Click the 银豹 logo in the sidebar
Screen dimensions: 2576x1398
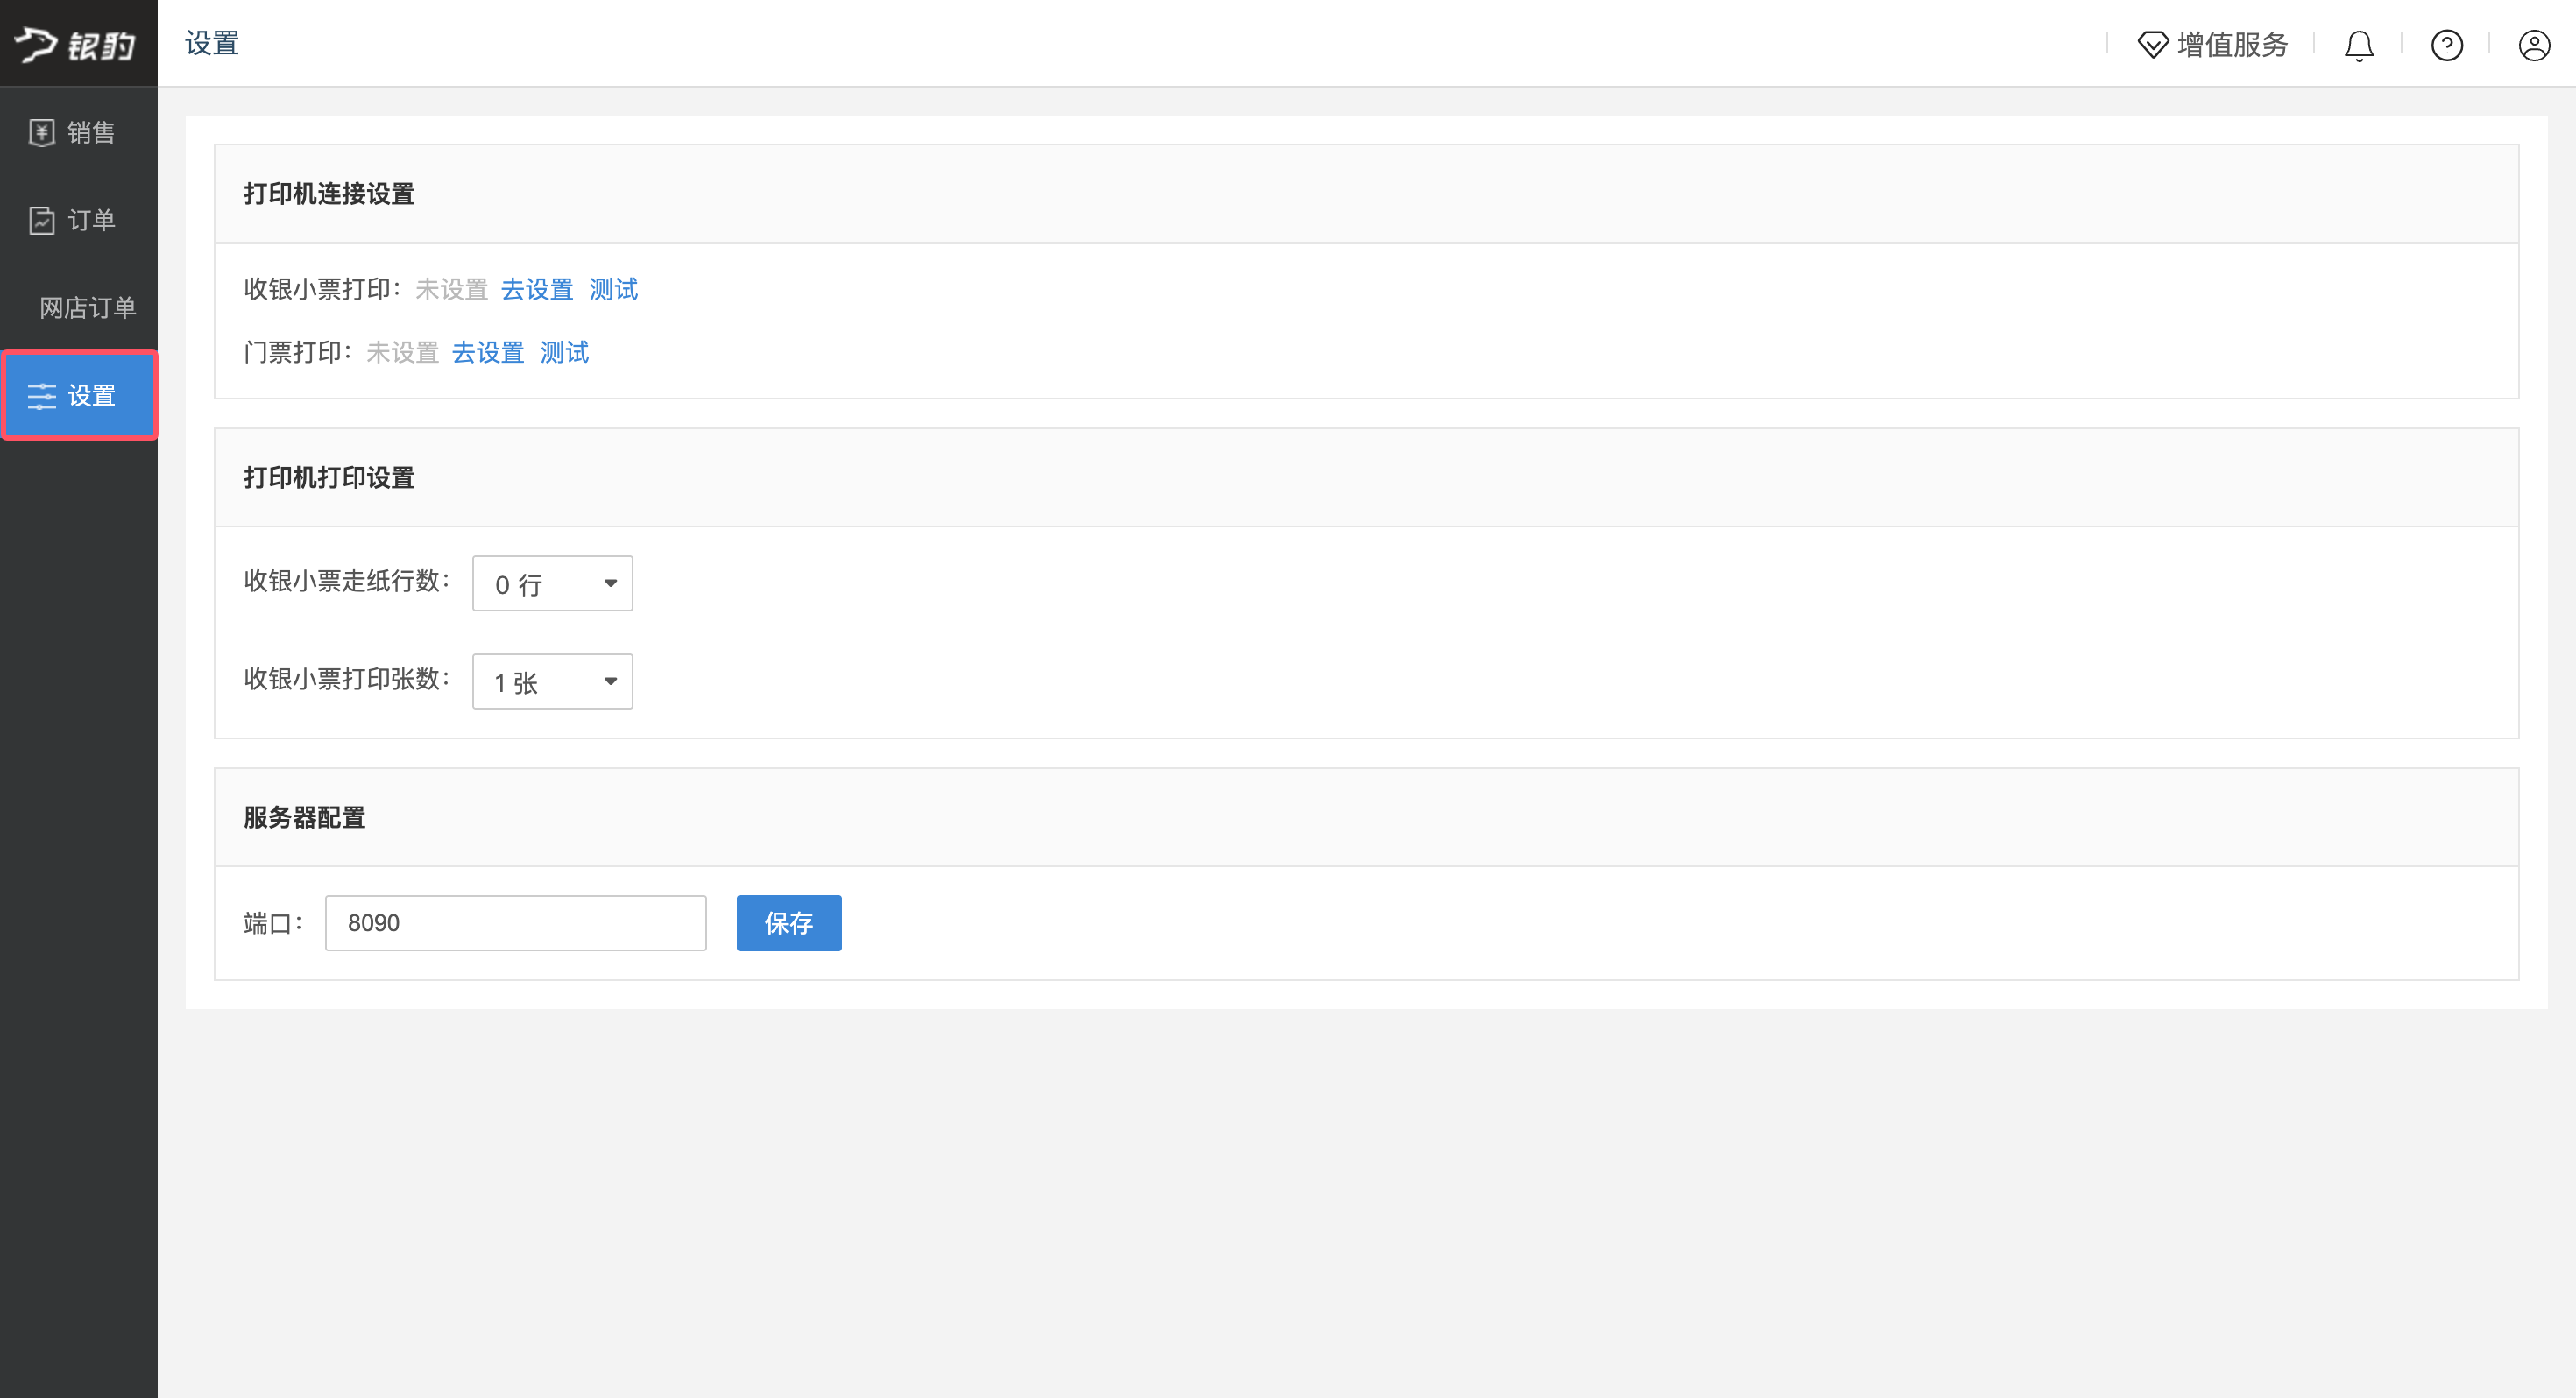(76, 44)
